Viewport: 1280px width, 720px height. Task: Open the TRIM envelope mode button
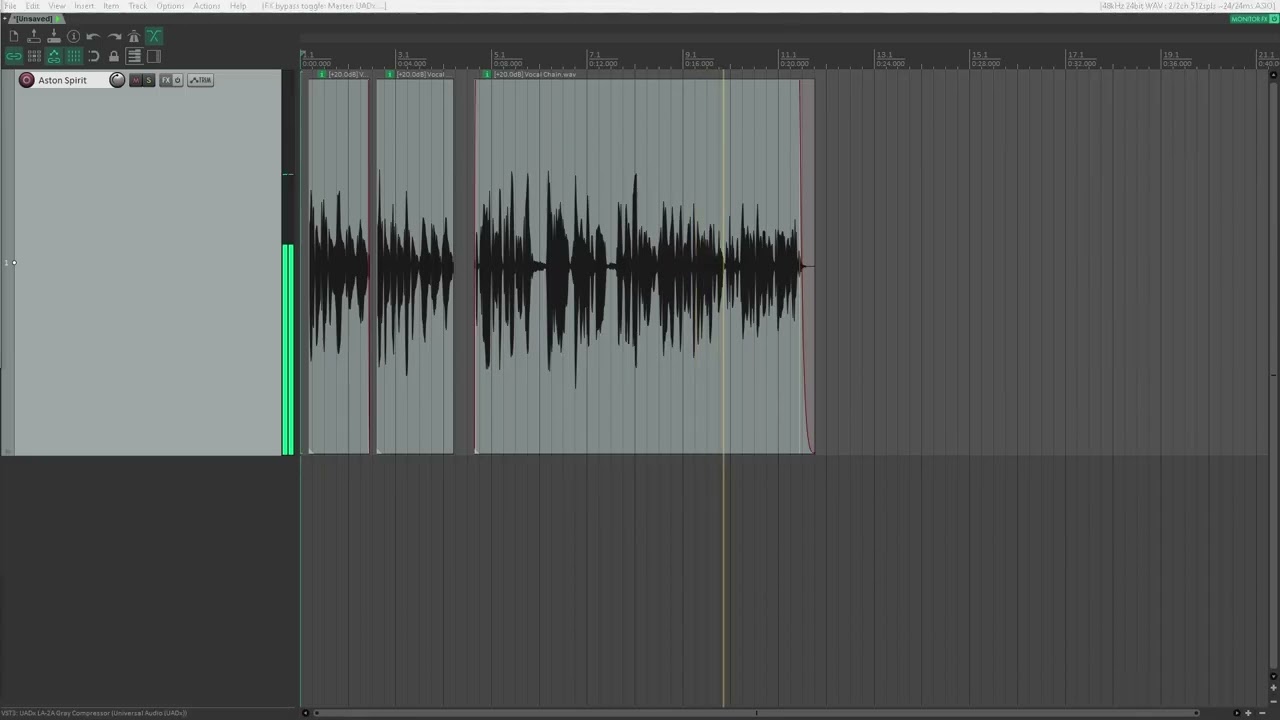[x=201, y=80]
